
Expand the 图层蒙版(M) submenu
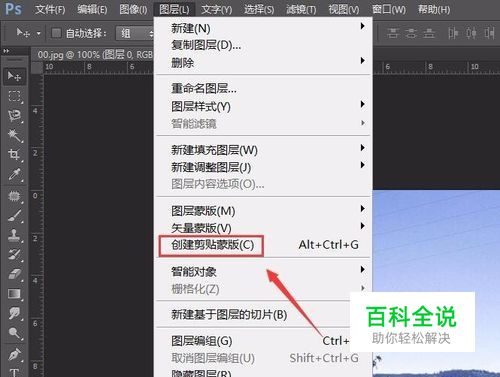[x=362, y=209]
